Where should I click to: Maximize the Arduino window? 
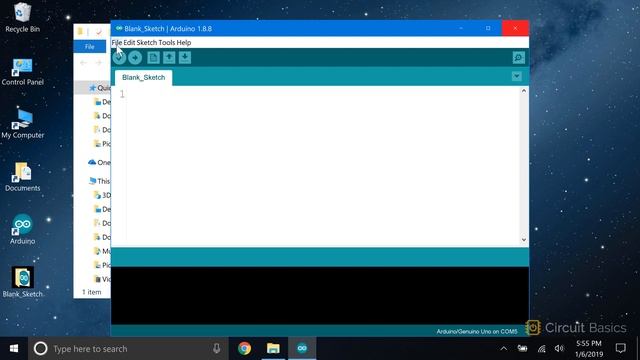(488, 28)
